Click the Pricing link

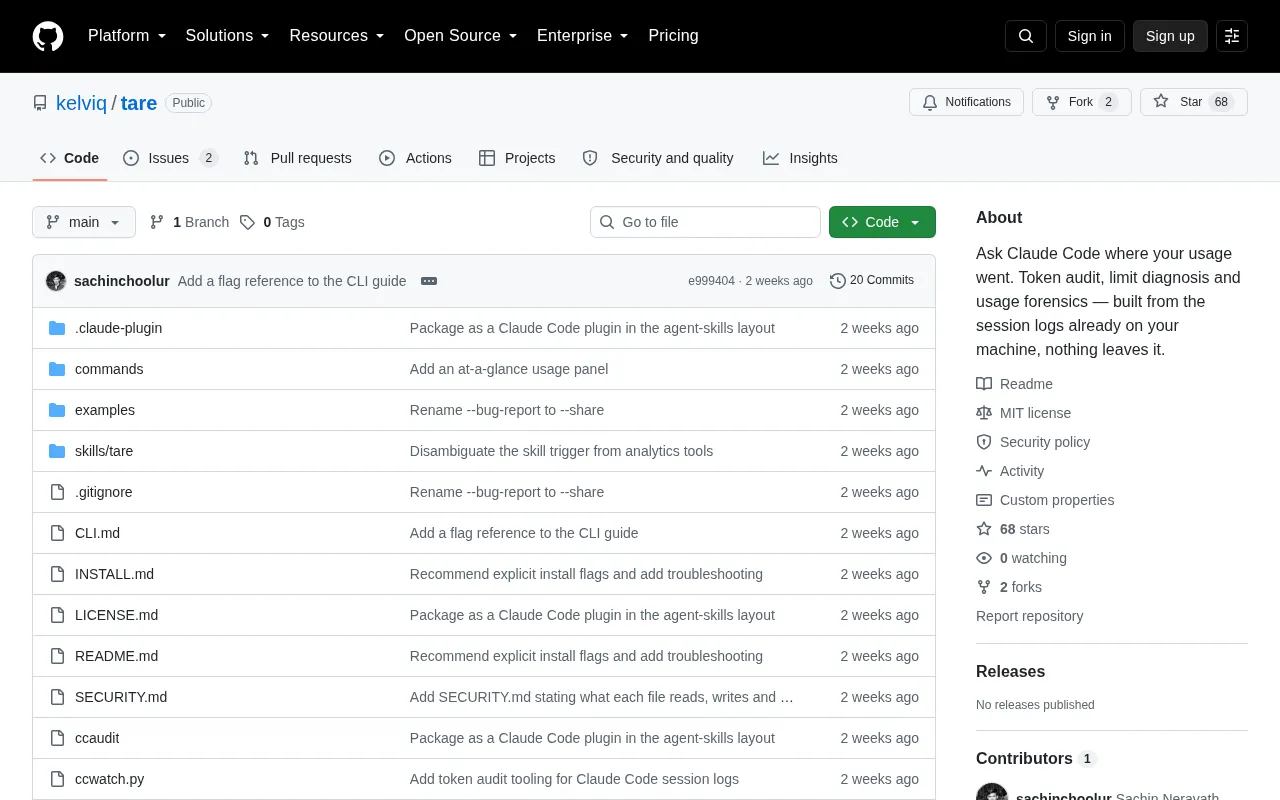pos(673,36)
